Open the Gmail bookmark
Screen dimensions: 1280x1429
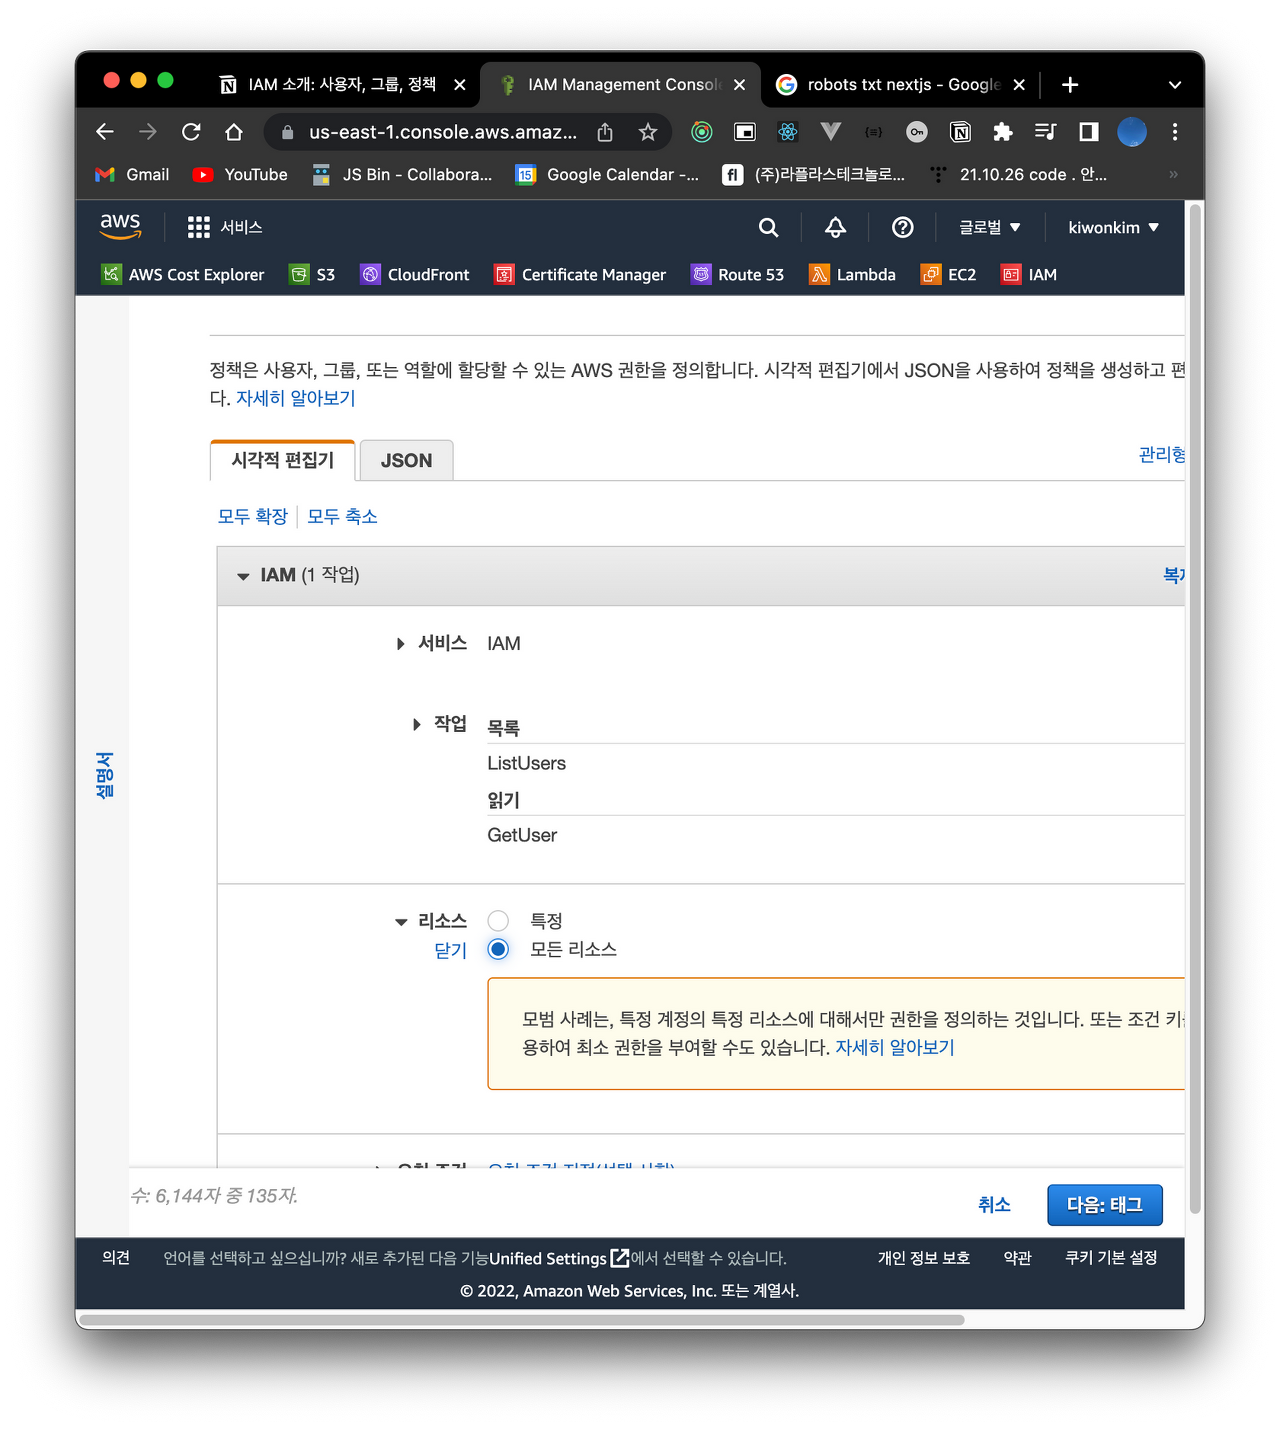tap(132, 174)
